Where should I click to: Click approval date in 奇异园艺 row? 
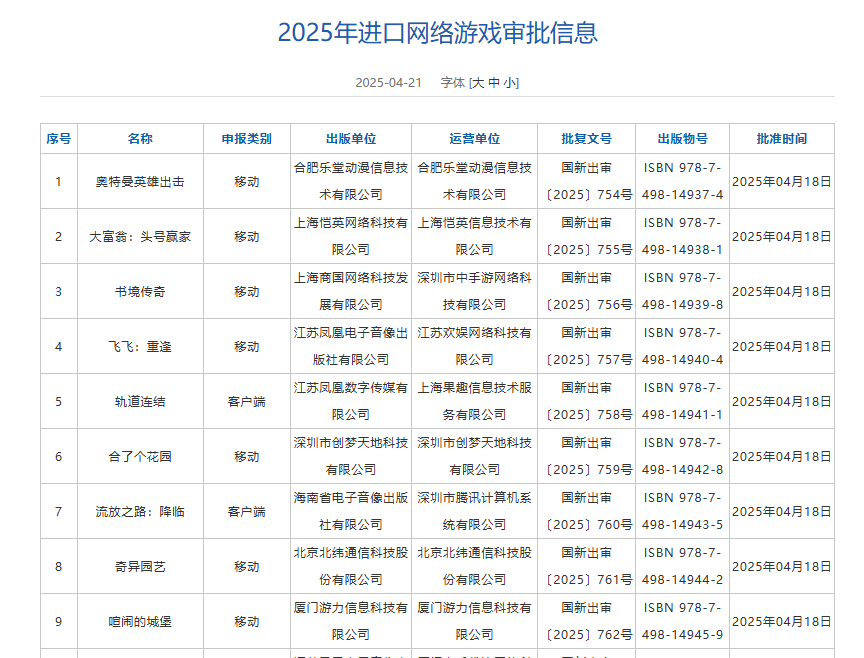(x=782, y=567)
